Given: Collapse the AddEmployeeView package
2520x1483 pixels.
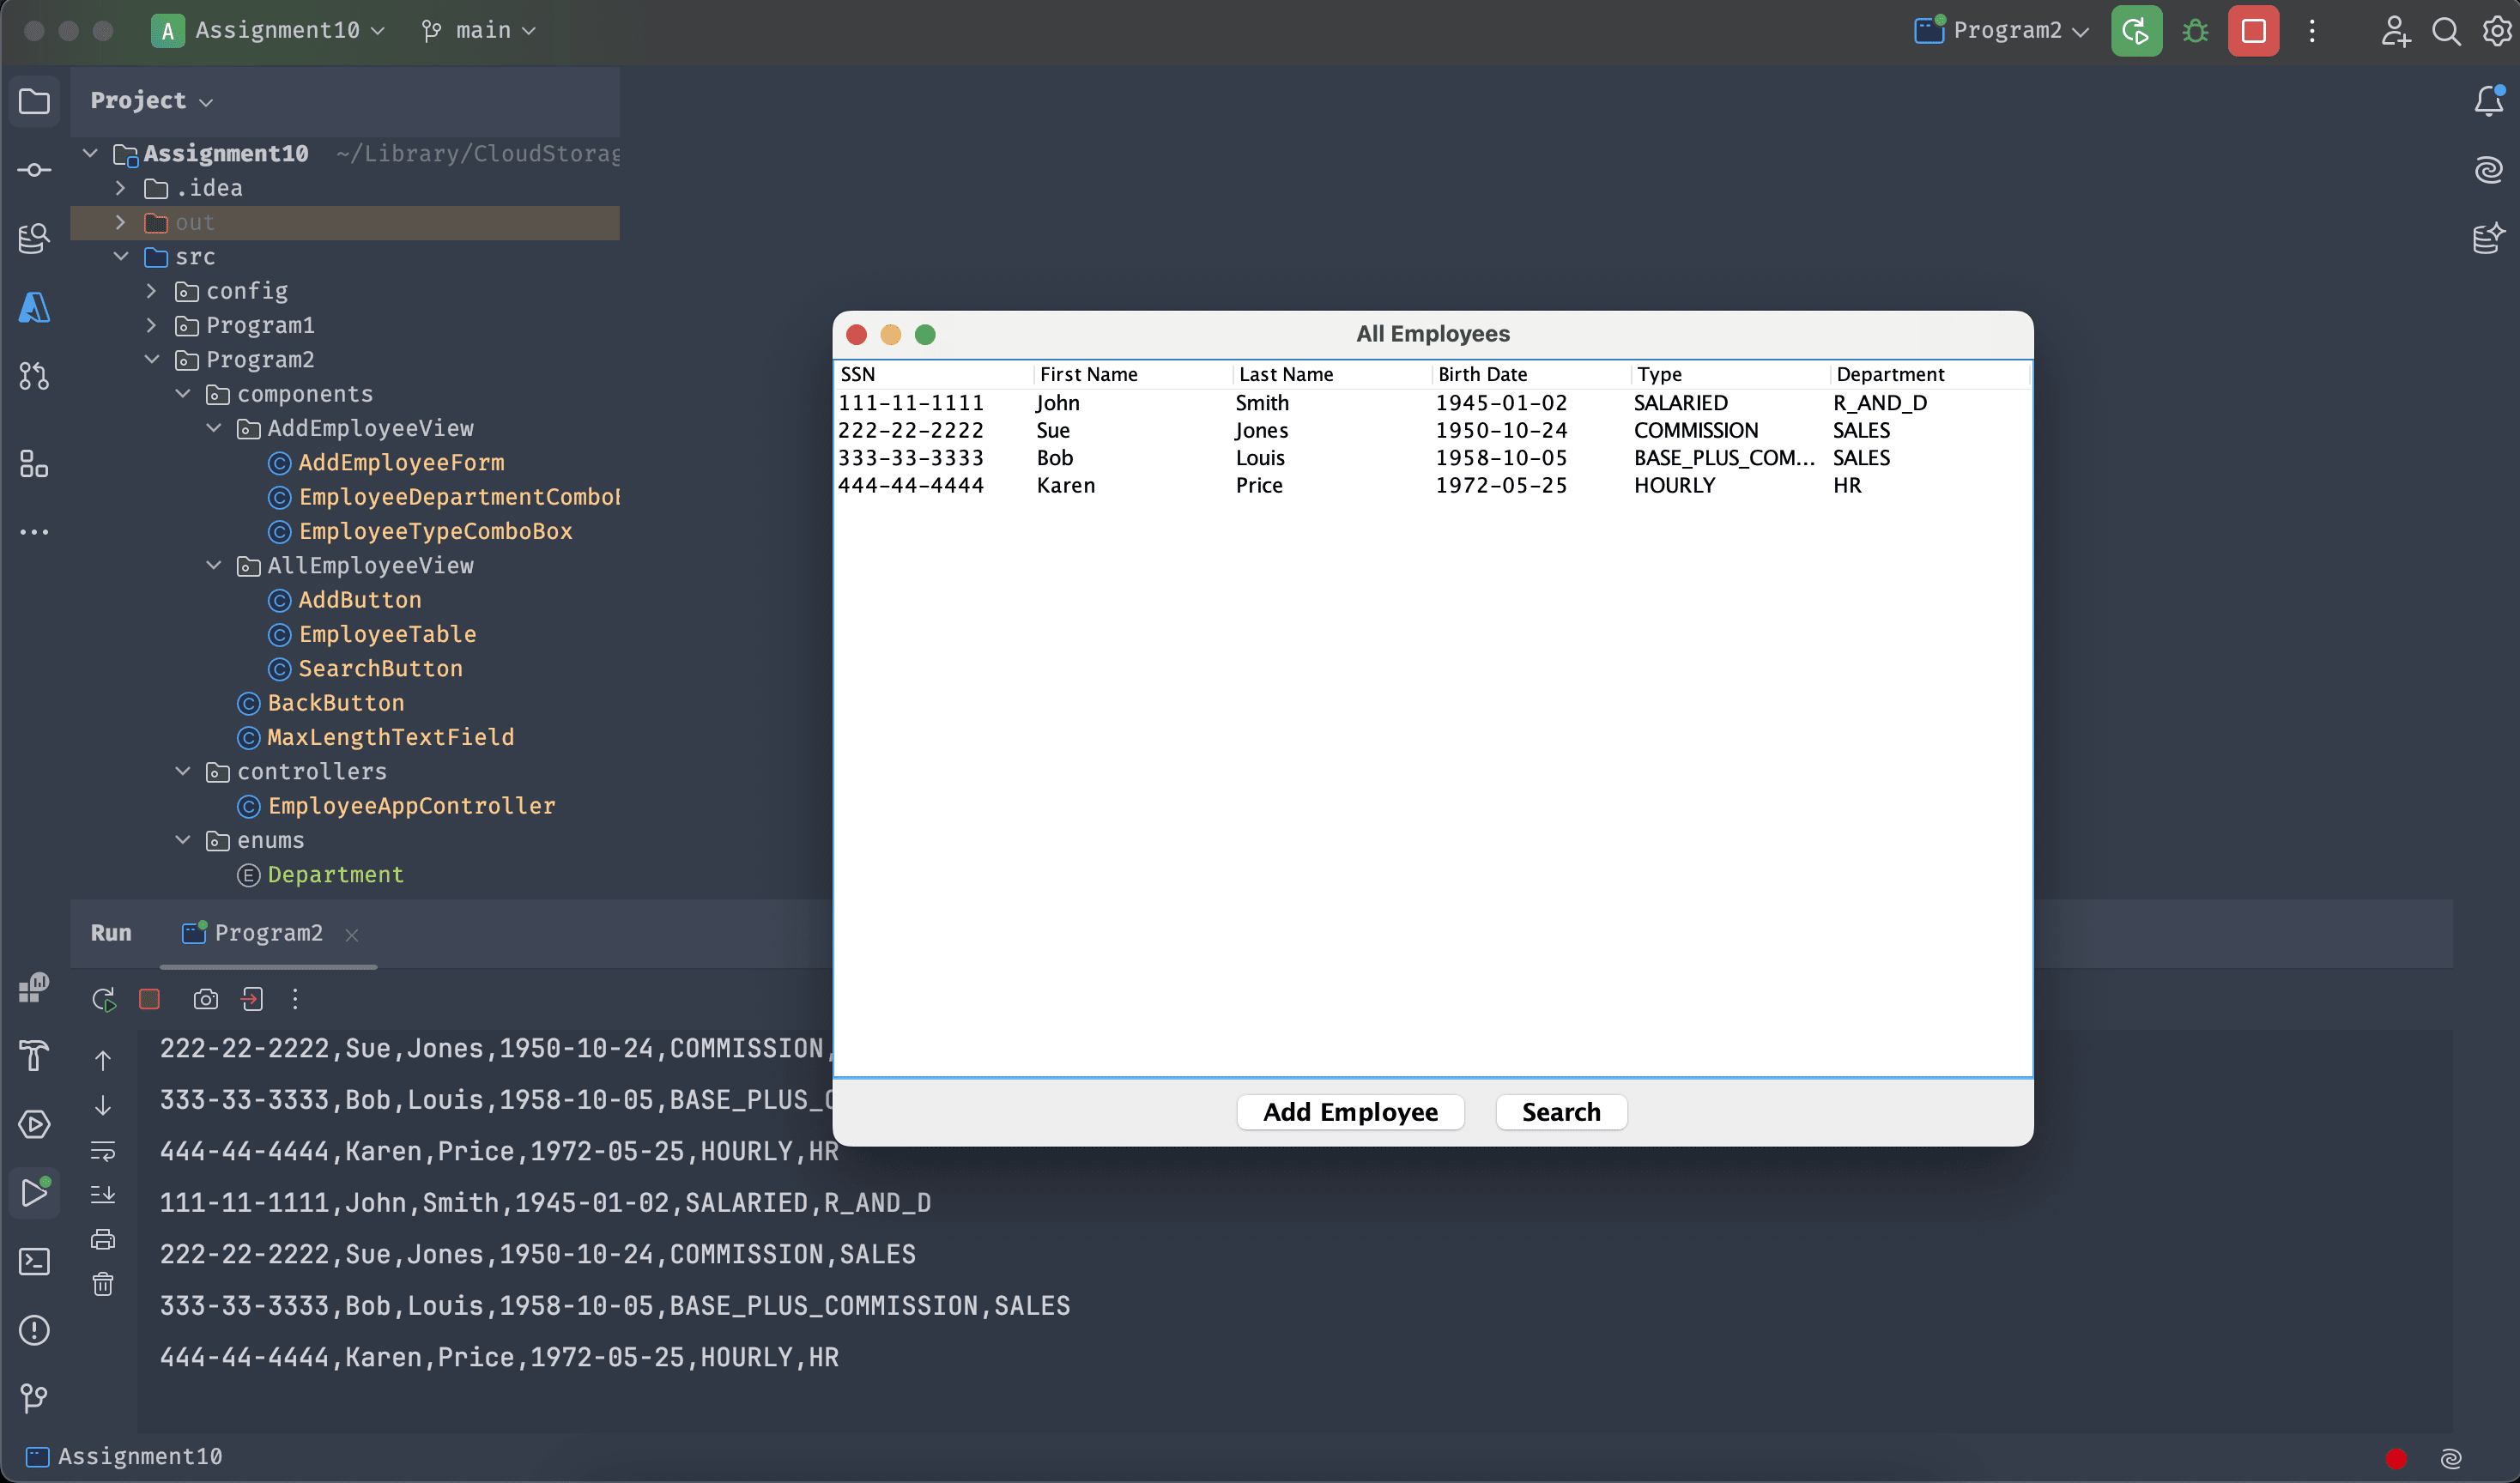Looking at the screenshot, I should point(214,428).
